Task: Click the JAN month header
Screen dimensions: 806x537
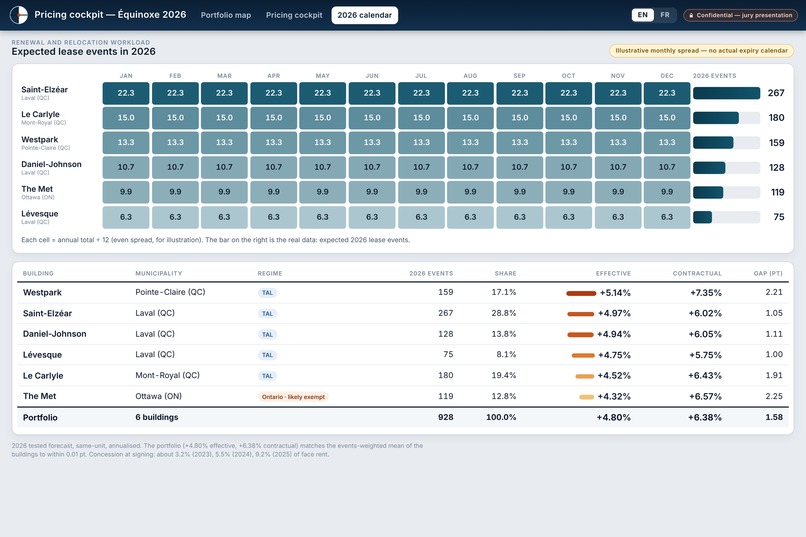Action: pos(126,76)
